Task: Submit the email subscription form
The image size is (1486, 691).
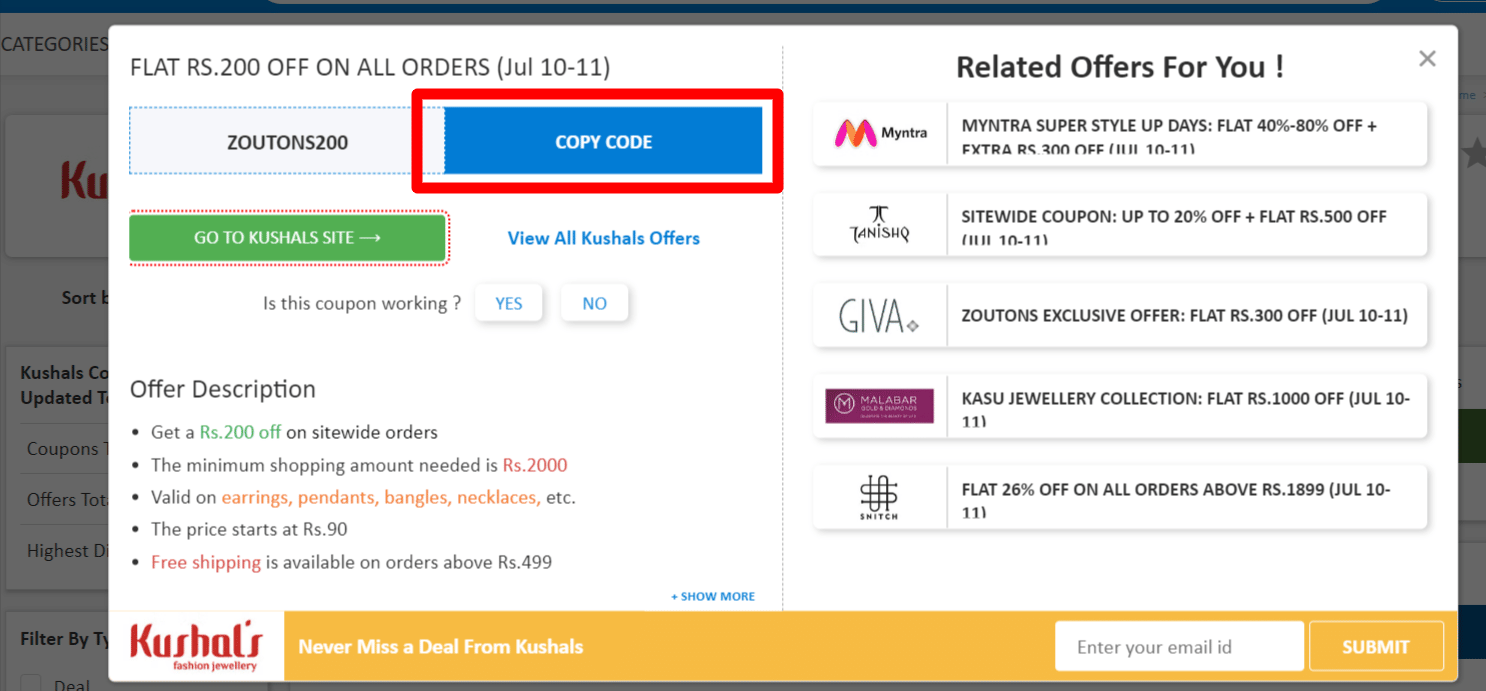Action: pos(1375,647)
